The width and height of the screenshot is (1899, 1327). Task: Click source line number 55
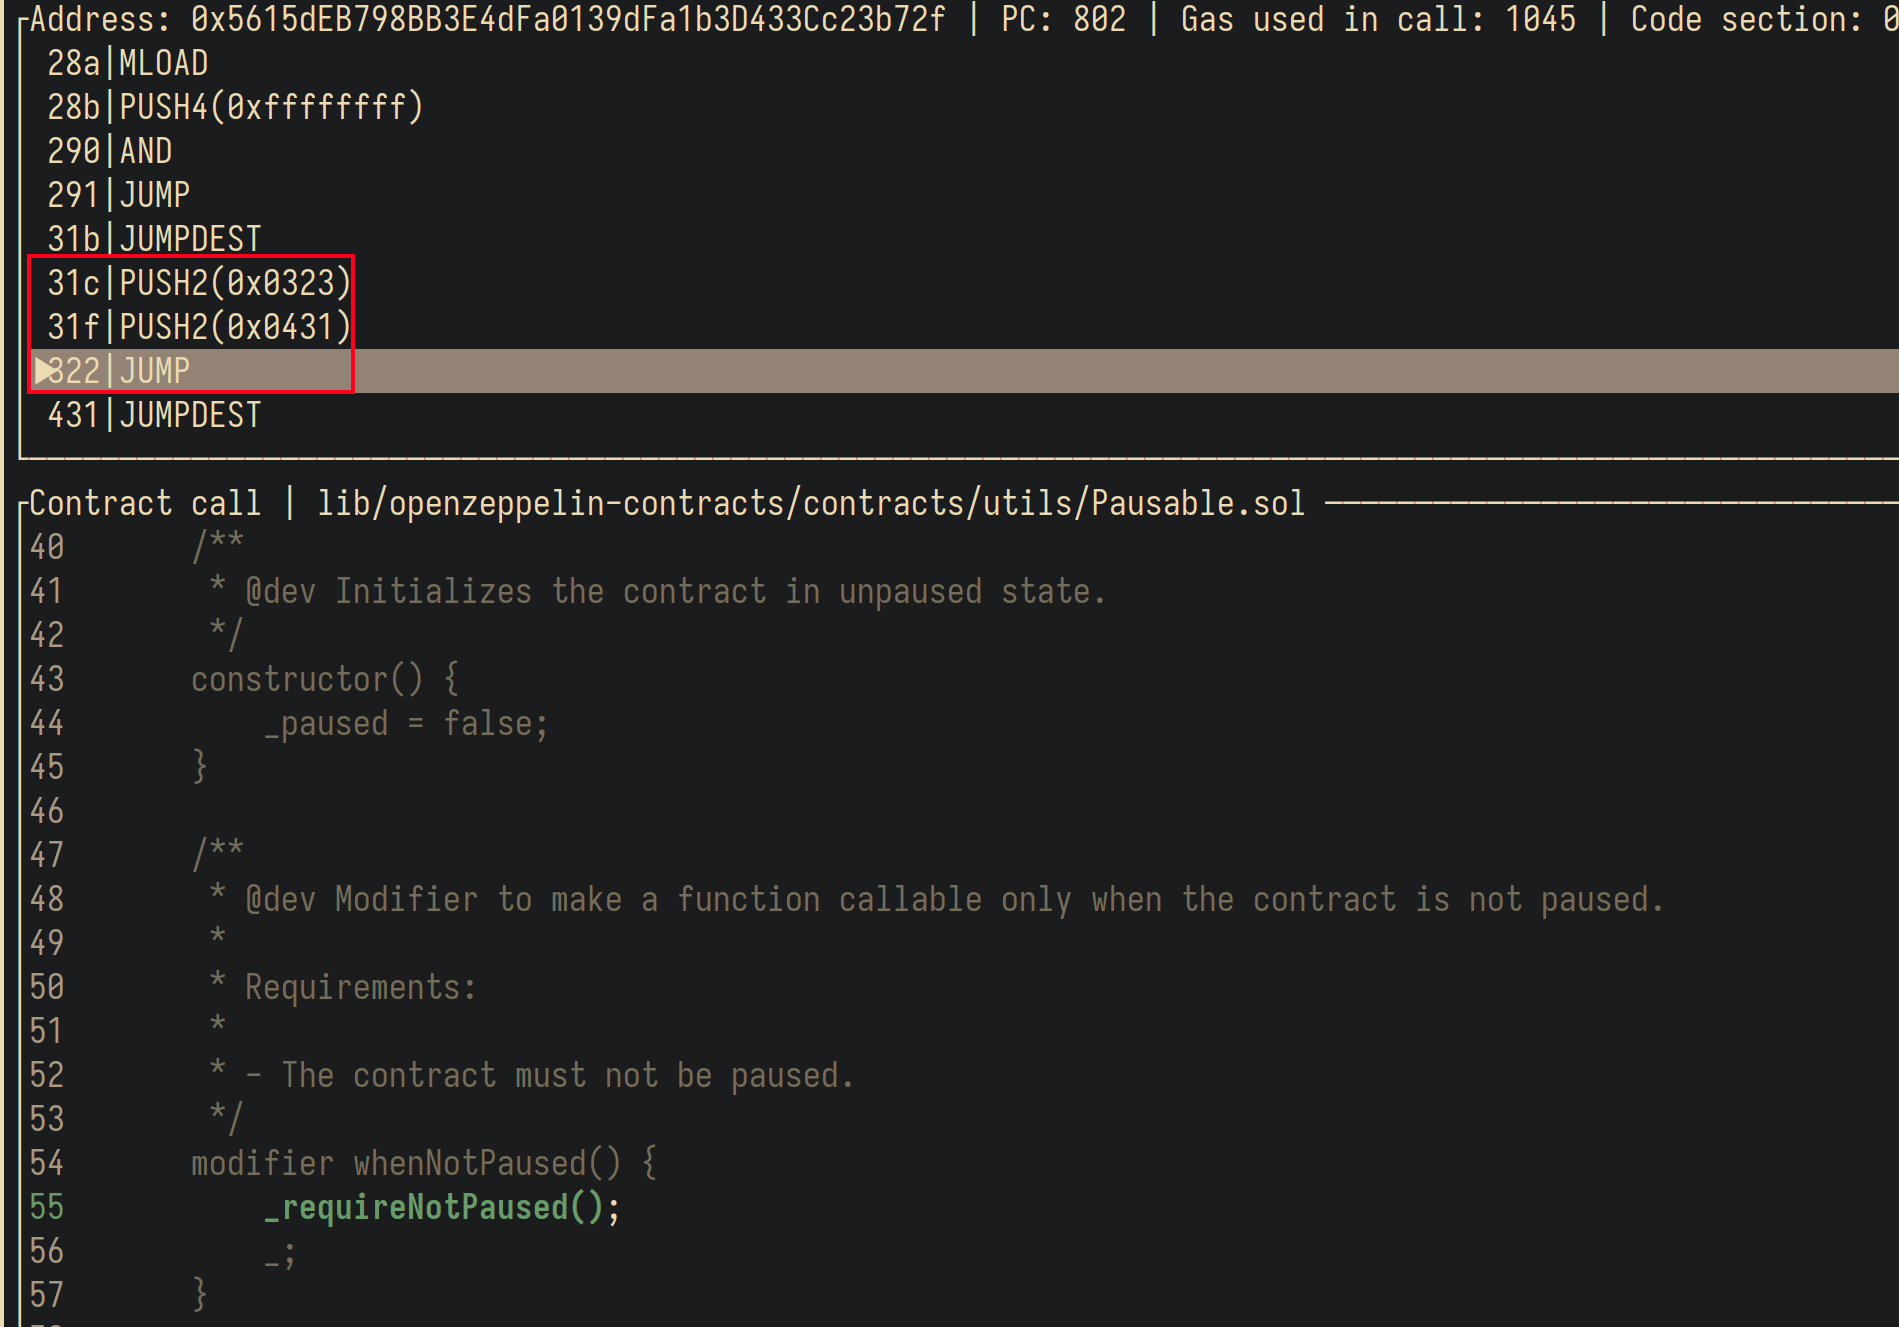pos(47,1208)
